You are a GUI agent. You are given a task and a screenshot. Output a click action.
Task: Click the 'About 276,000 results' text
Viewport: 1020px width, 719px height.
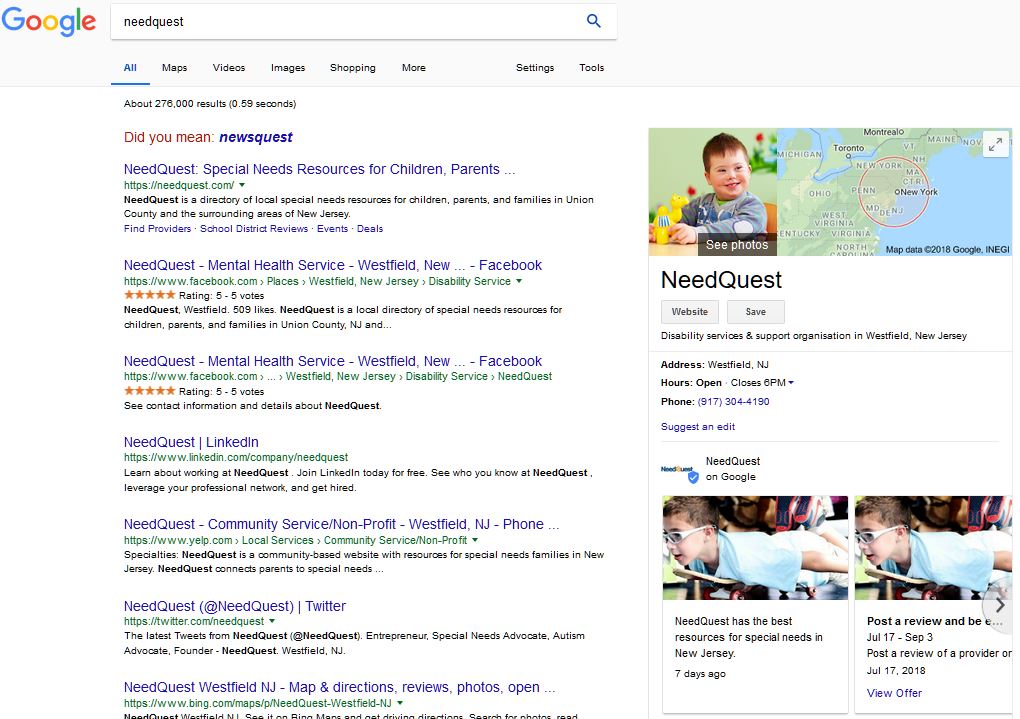(x=210, y=103)
